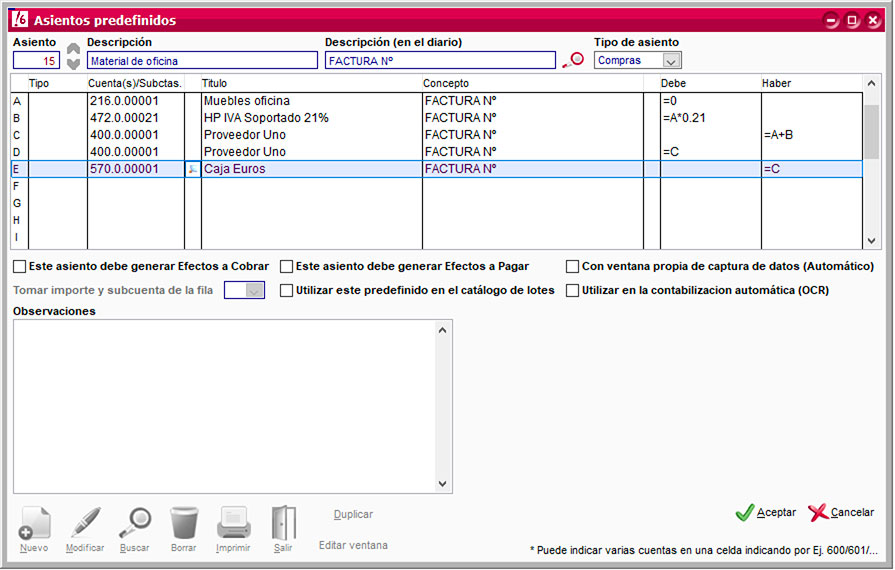Open the Tomar importe de la fila dropdown
The image size is (895, 570).
click(255, 290)
